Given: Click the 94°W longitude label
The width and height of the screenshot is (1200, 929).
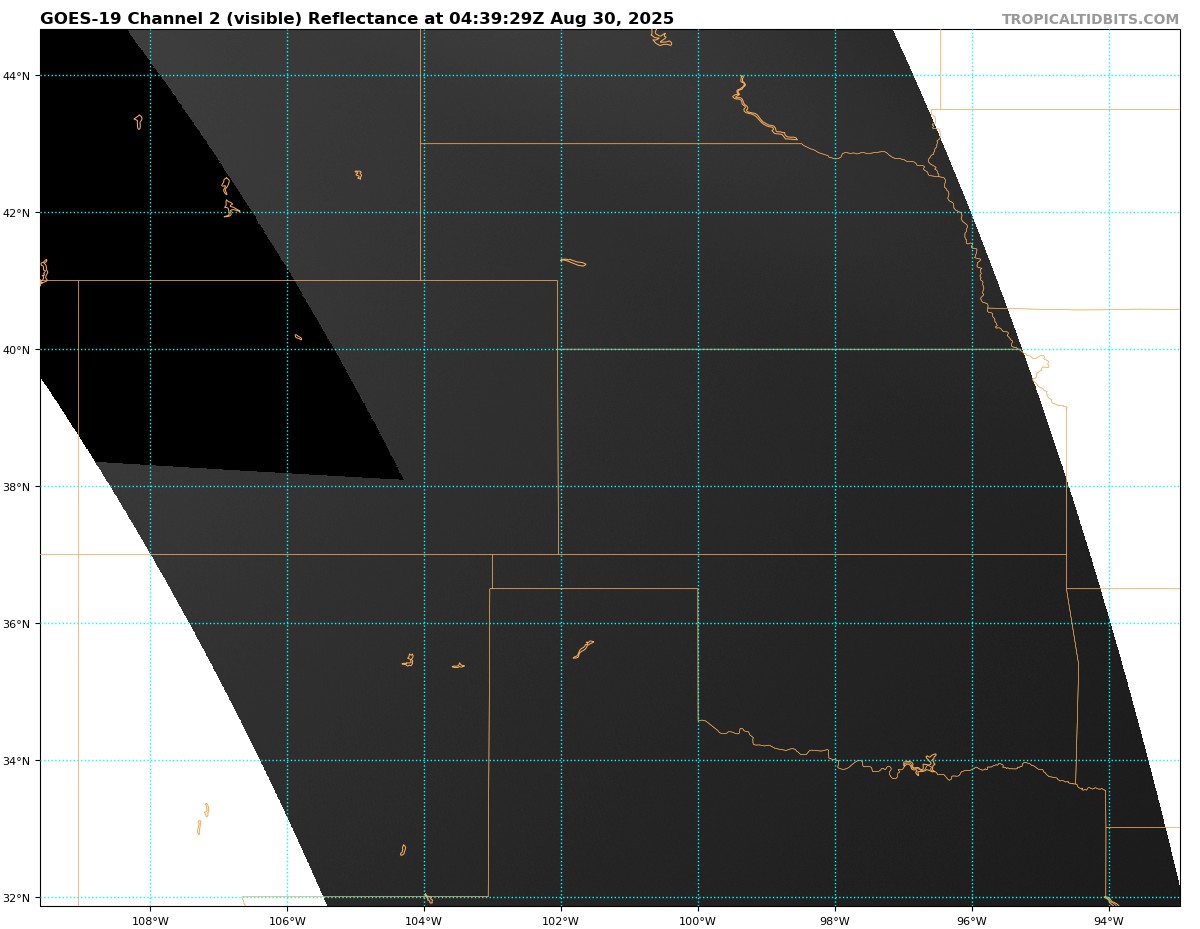Looking at the screenshot, I should (1109, 921).
